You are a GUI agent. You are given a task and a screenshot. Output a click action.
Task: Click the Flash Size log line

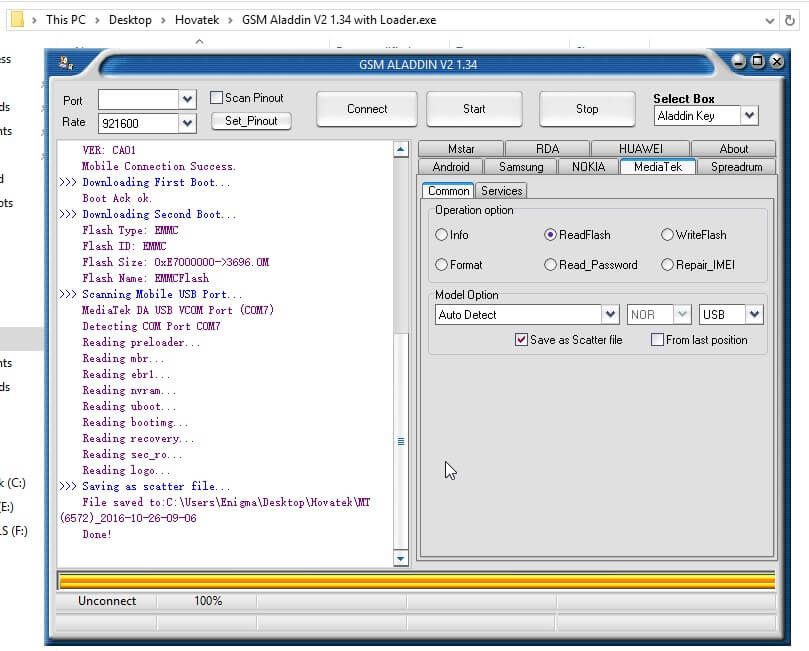175,262
